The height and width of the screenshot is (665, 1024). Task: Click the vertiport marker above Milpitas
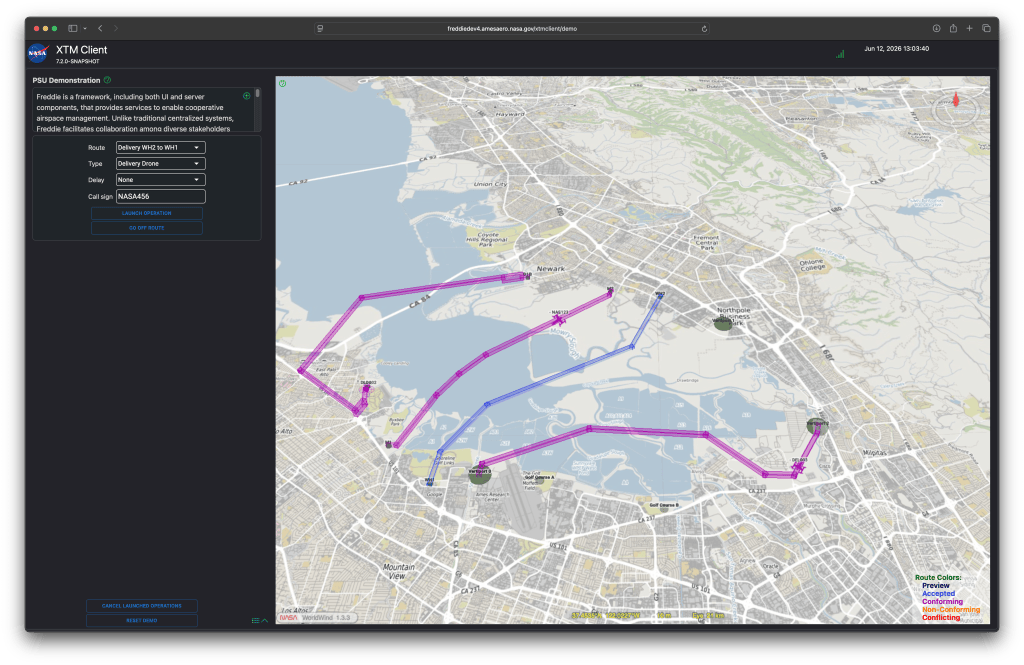pos(817,426)
